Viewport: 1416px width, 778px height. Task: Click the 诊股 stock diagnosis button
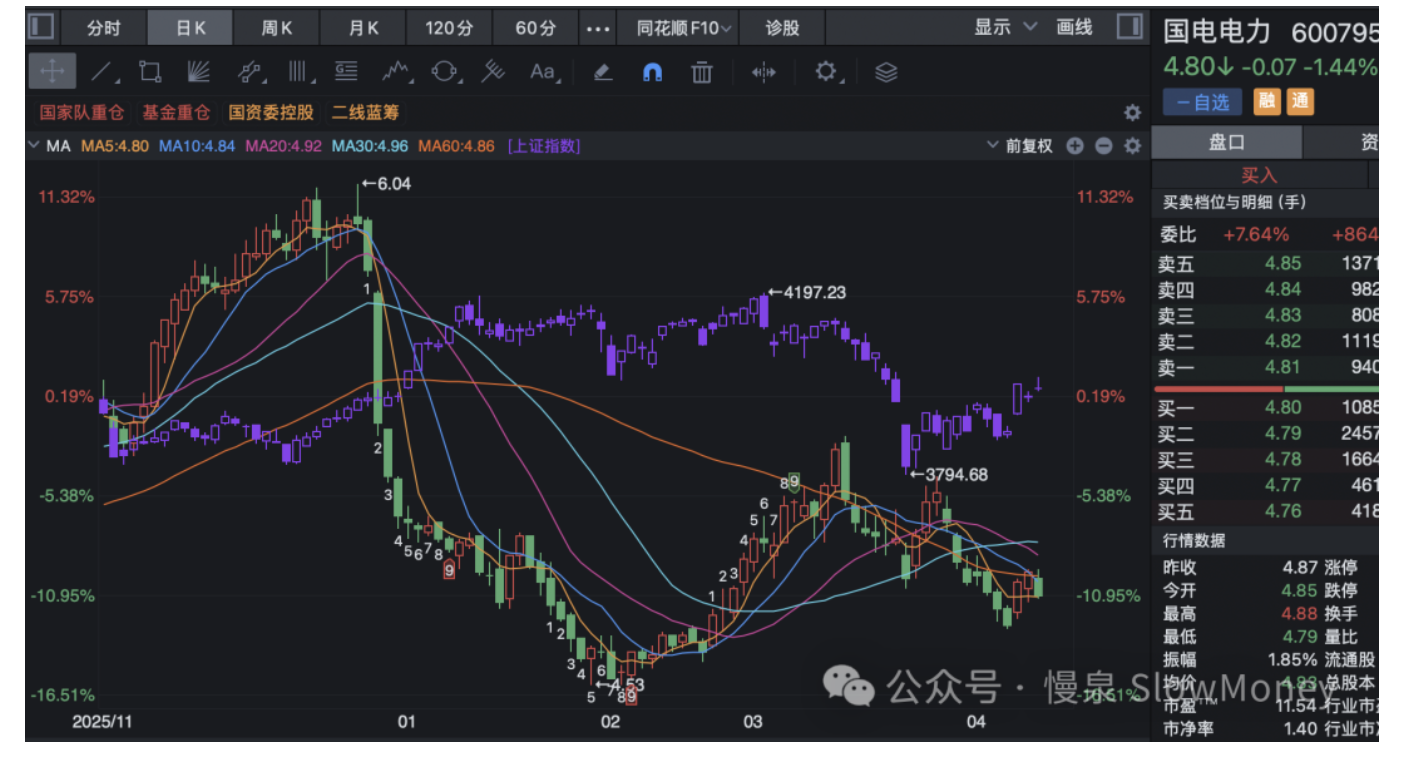[x=782, y=28]
